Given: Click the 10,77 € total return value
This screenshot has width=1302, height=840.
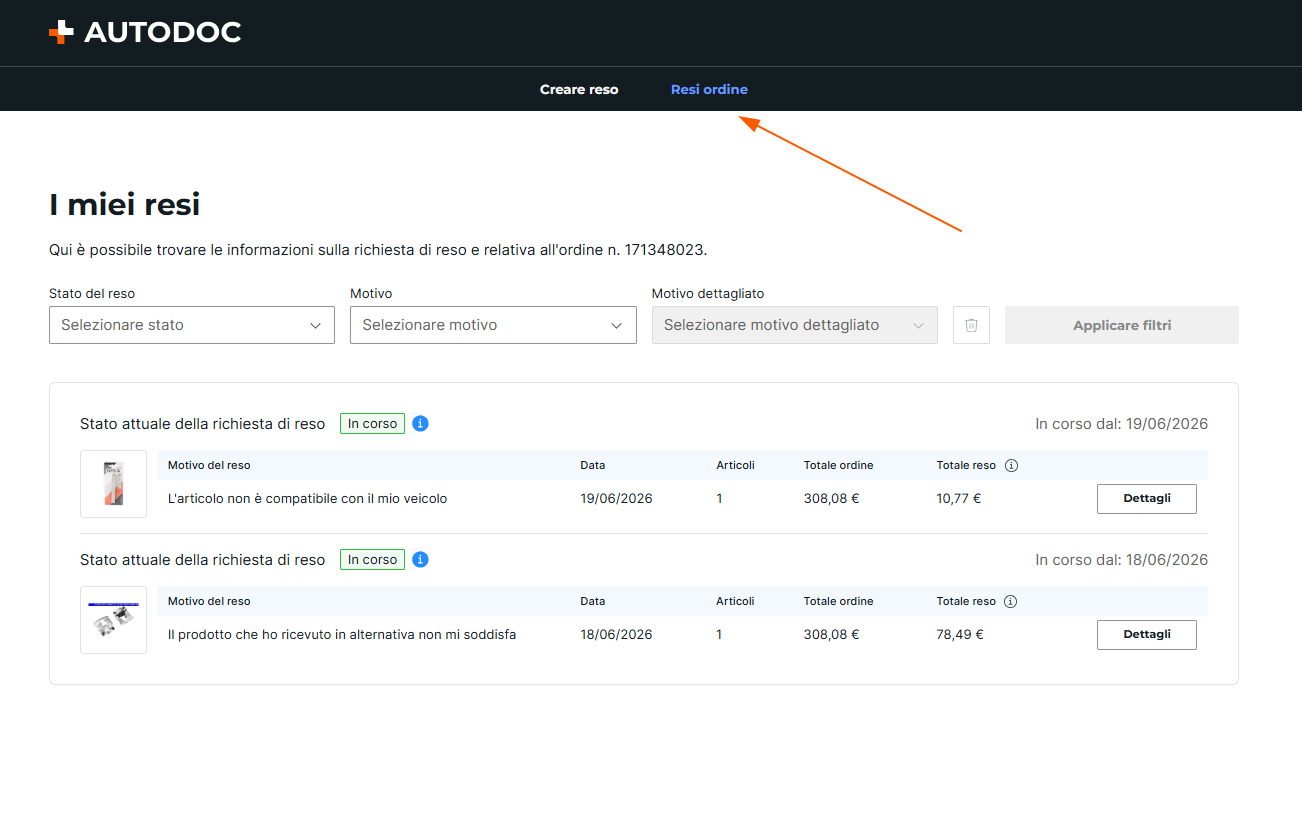Looking at the screenshot, I should [959, 498].
